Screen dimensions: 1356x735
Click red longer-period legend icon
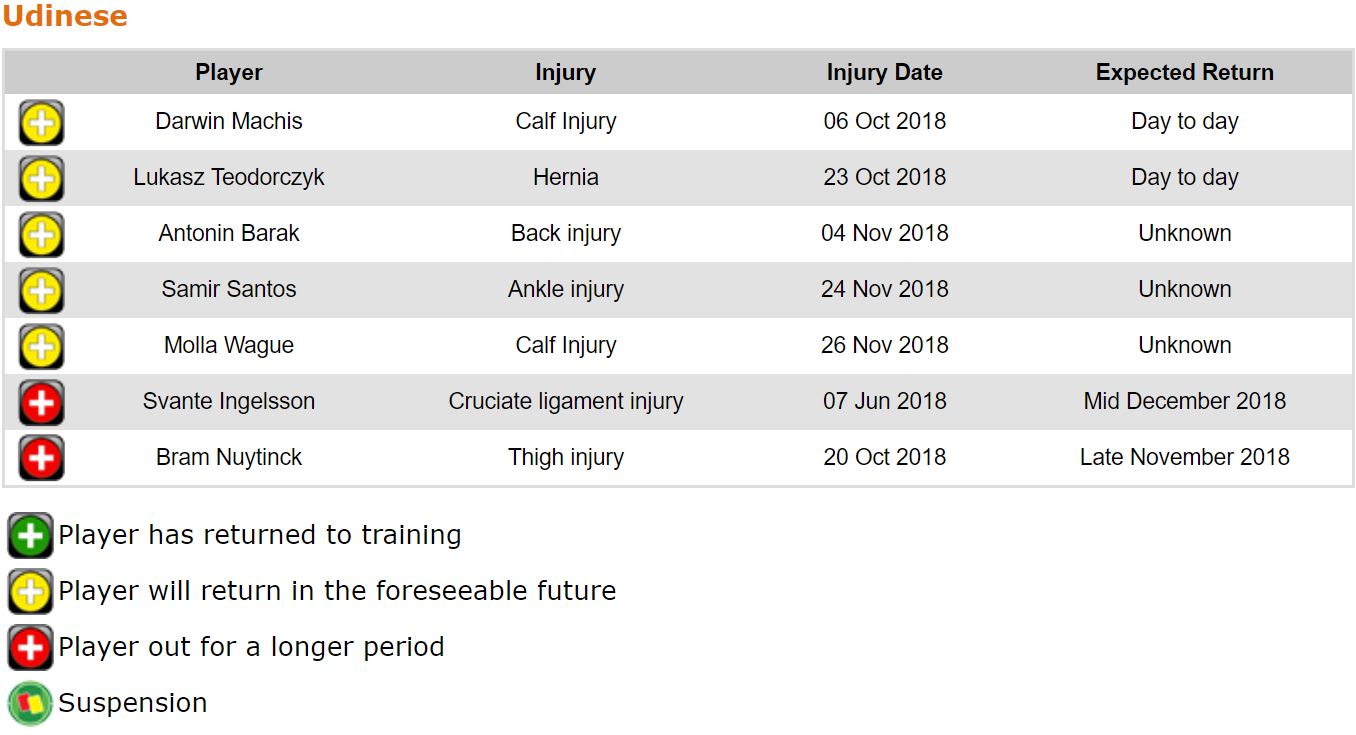tap(30, 648)
